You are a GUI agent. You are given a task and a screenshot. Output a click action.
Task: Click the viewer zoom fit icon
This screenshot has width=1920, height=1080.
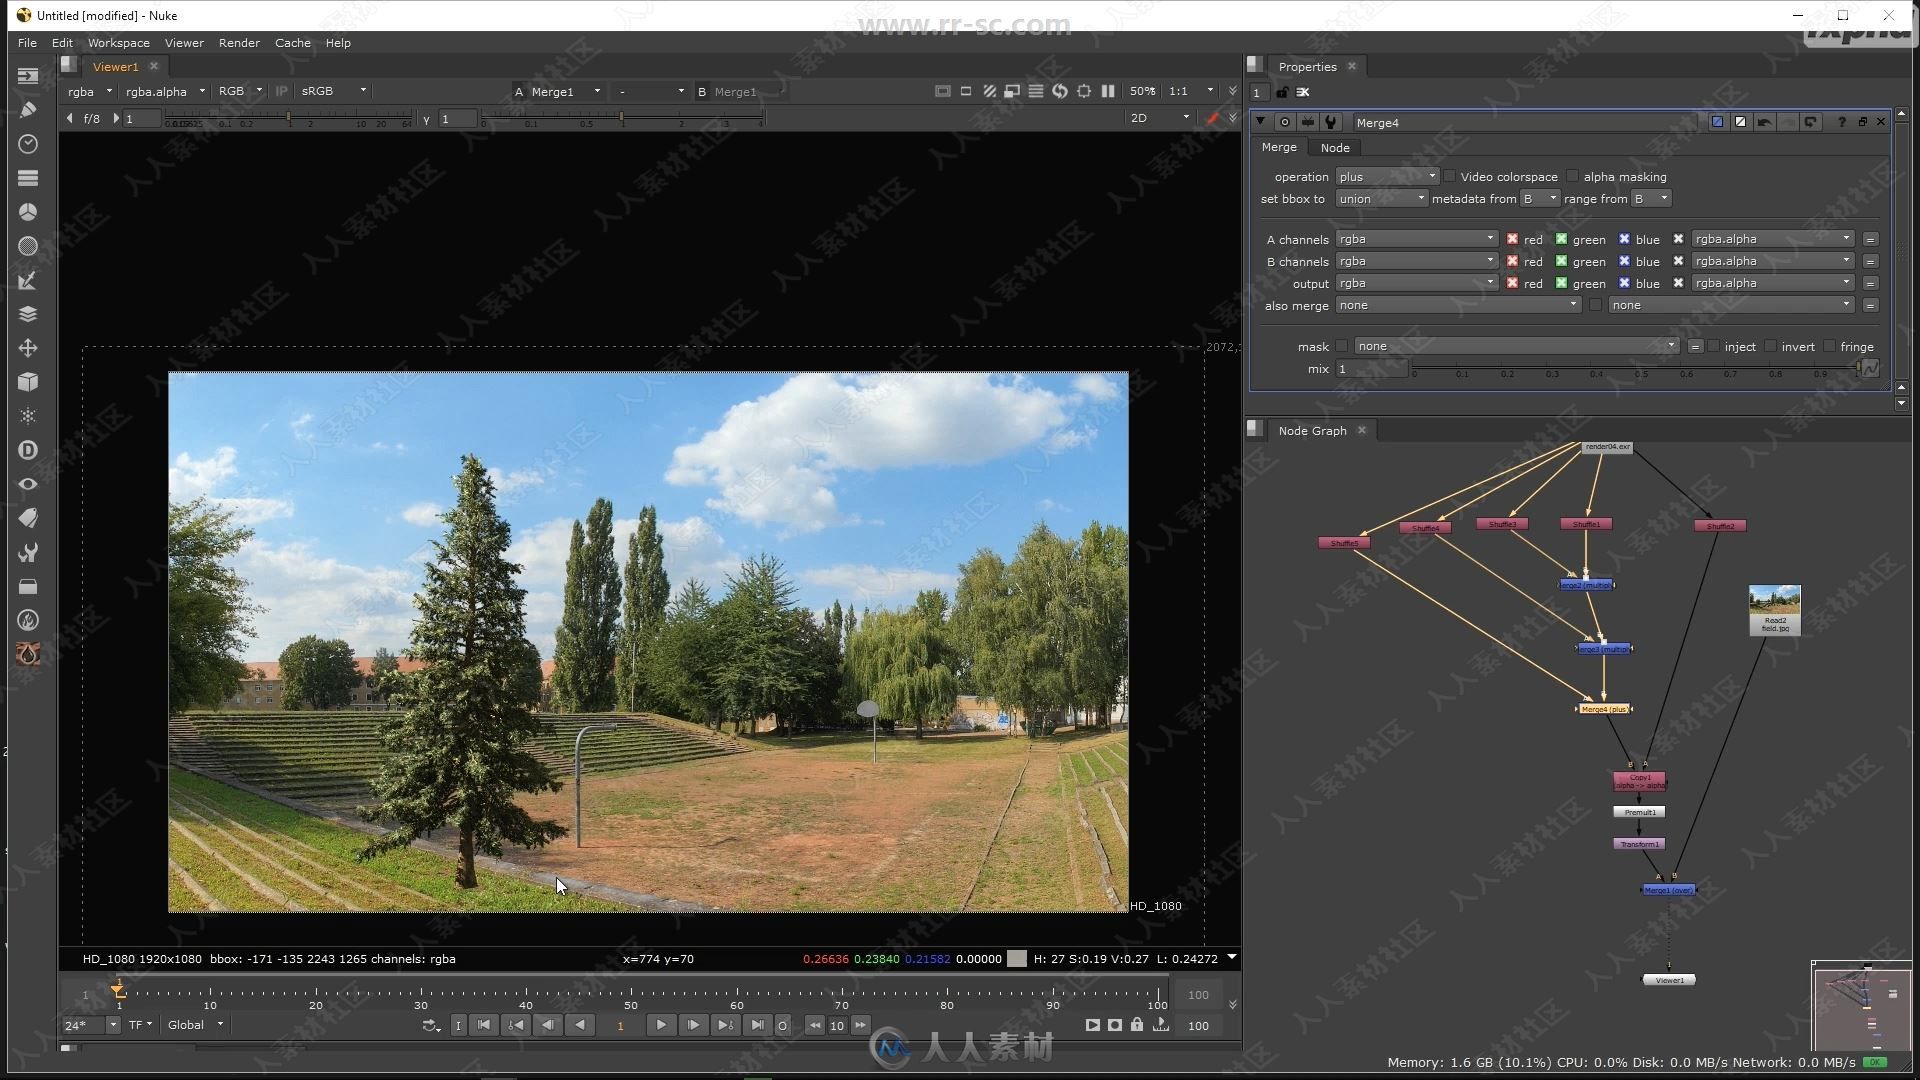point(942,91)
